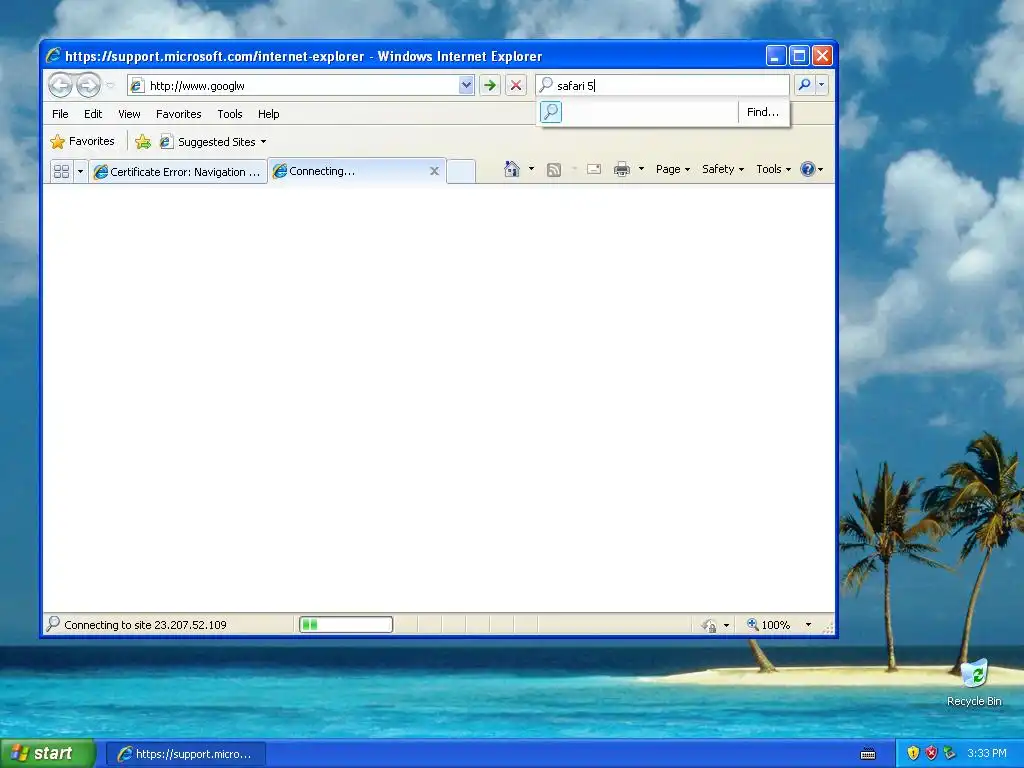Screen dimensions: 1024x768
Task: Click the page loading progress bar
Action: click(x=346, y=624)
